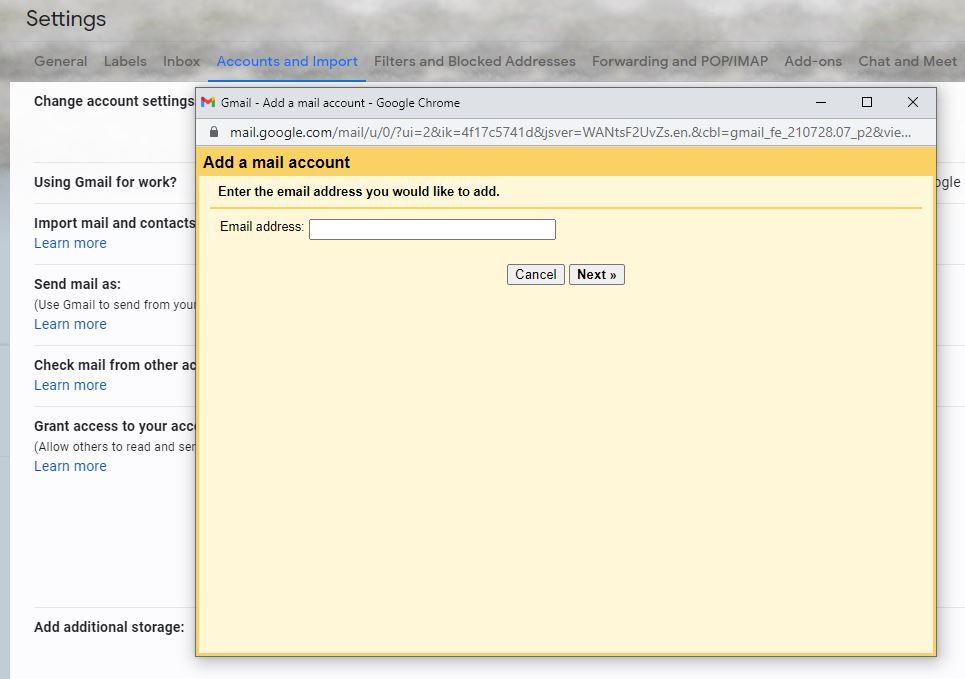Click the Next button to proceed
Viewport: 965px width, 679px height.
pos(596,274)
